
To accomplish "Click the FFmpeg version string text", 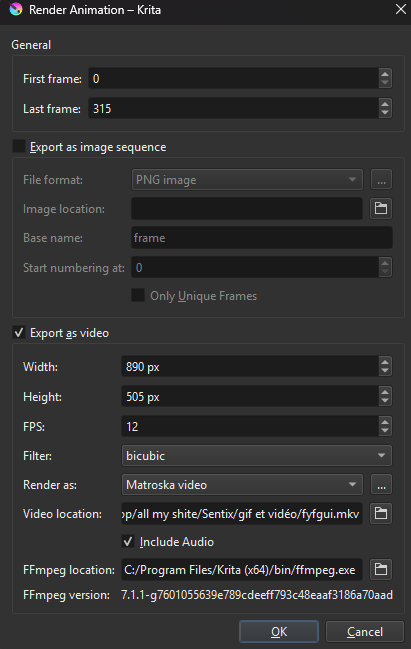I will (x=257, y=595).
